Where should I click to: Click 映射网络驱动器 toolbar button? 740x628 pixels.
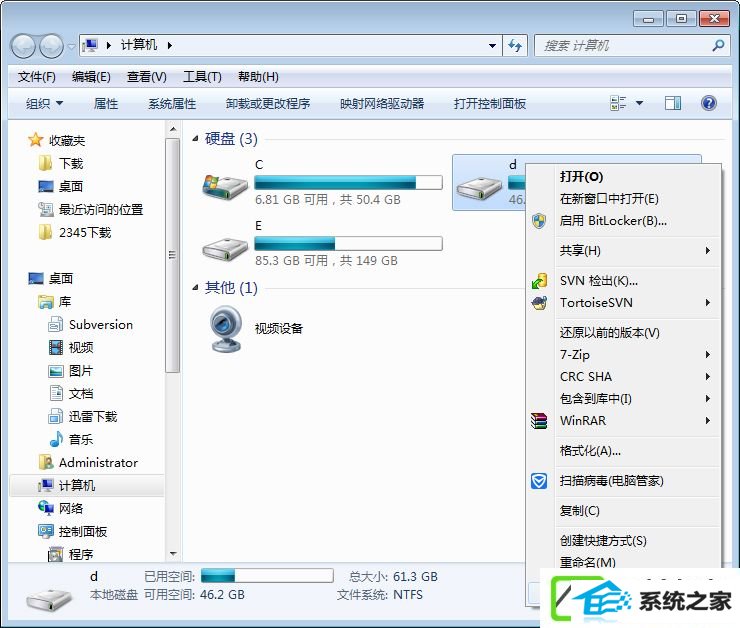pos(382,103)
